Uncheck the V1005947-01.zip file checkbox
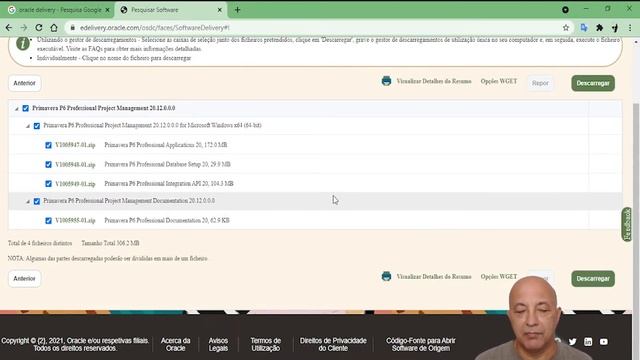Screen dimensions: 640x360 coord(48,145)
